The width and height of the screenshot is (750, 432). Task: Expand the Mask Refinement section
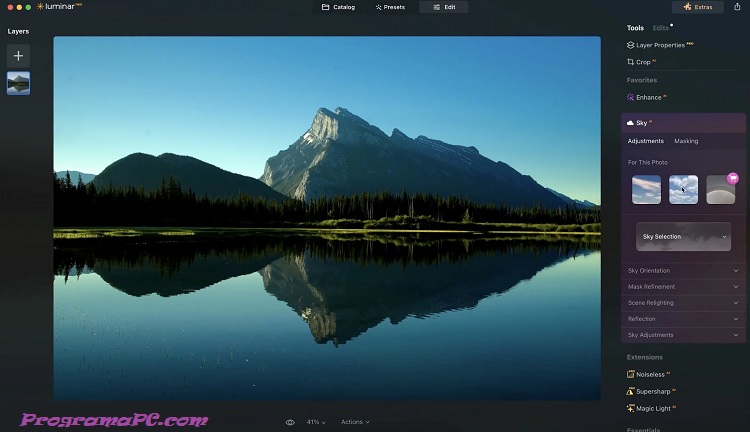tap(684, 287)
